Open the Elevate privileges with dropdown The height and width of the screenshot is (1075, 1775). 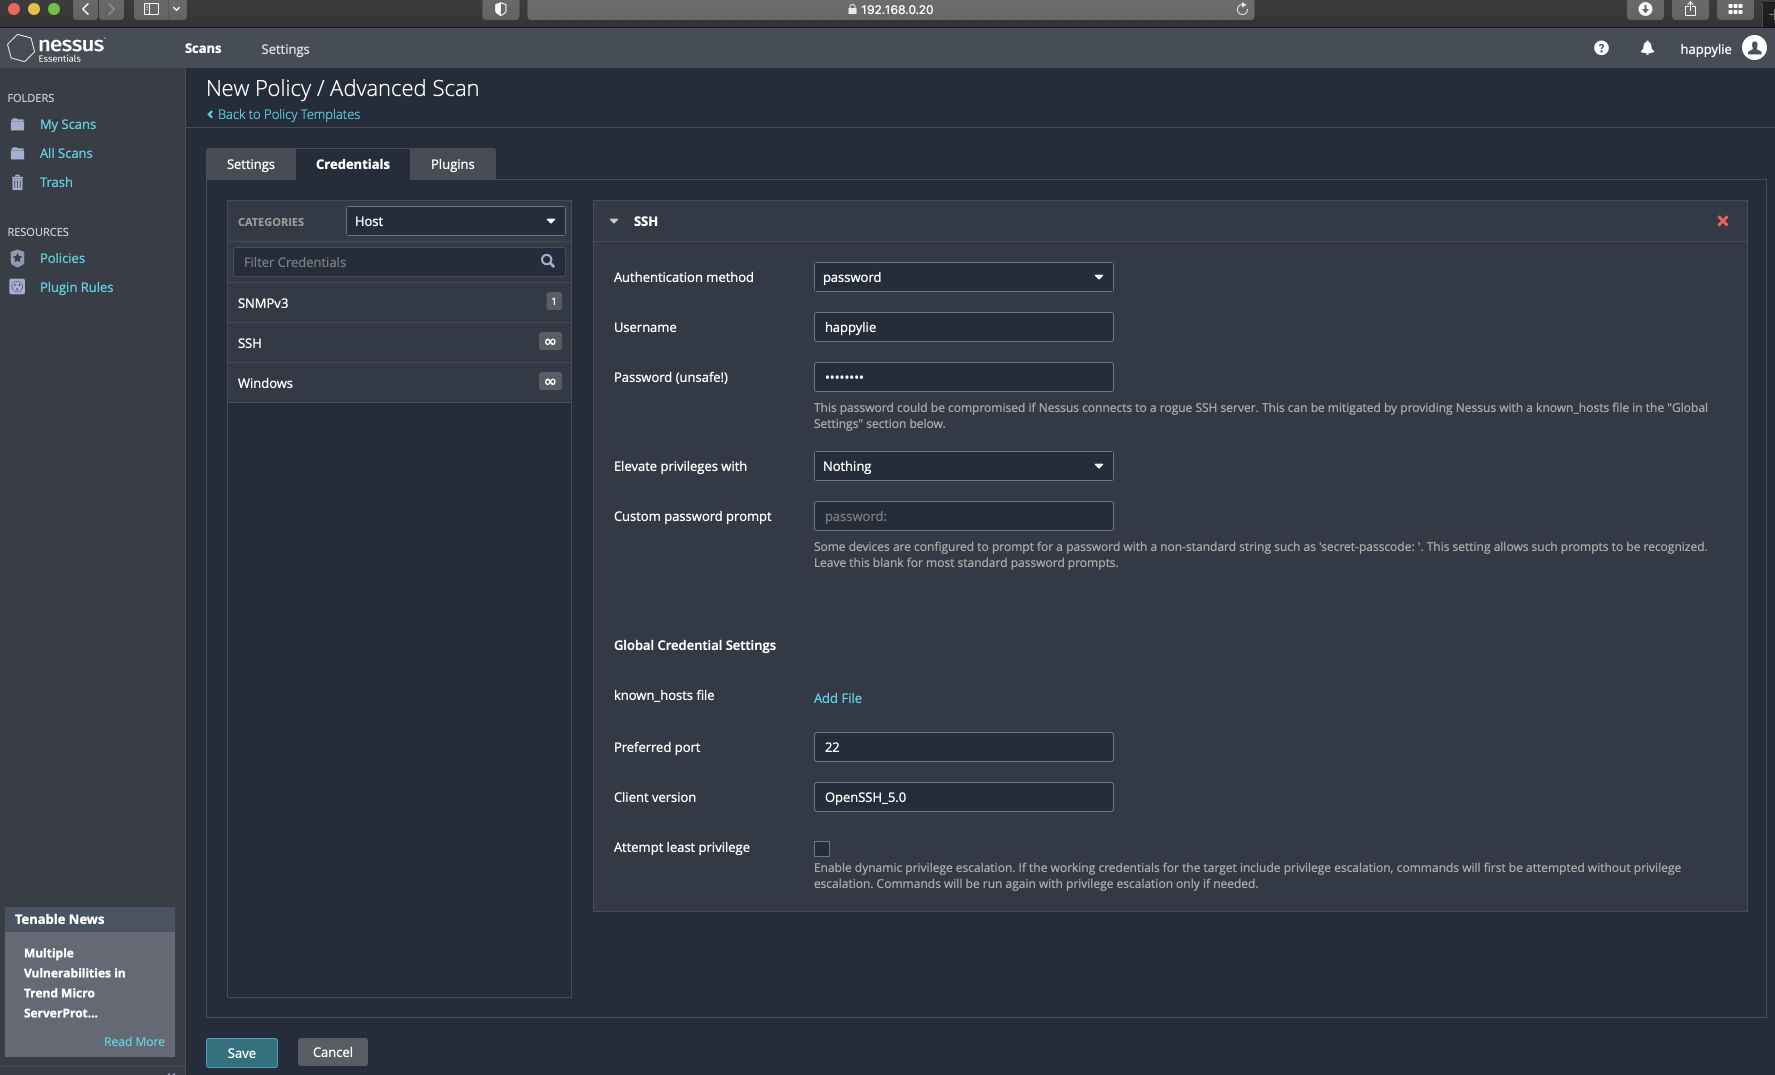(963, 466)
